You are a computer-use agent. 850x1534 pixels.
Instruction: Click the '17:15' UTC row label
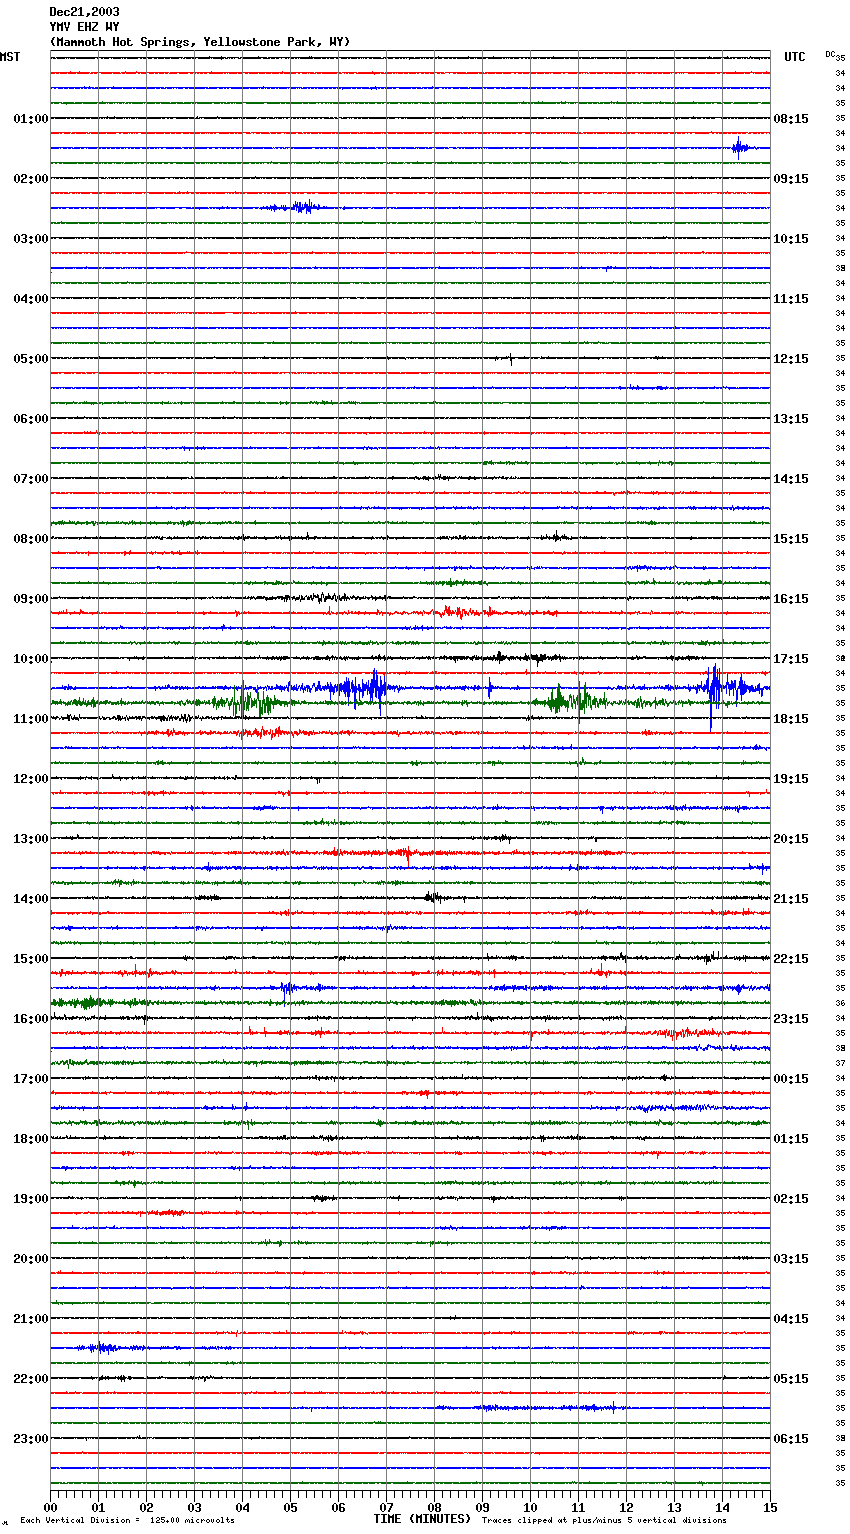(x=791, y=659)
